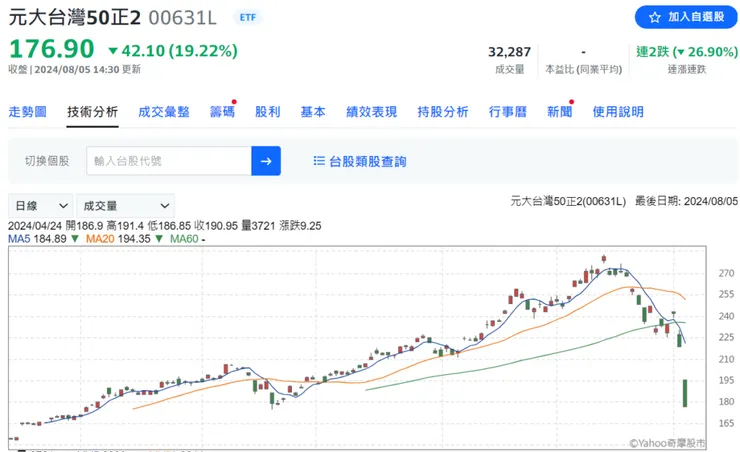The width and height of the screenshot is (740, 452).
Task: Open the 使用說明 tab
Action: click(x=618, y=112)
